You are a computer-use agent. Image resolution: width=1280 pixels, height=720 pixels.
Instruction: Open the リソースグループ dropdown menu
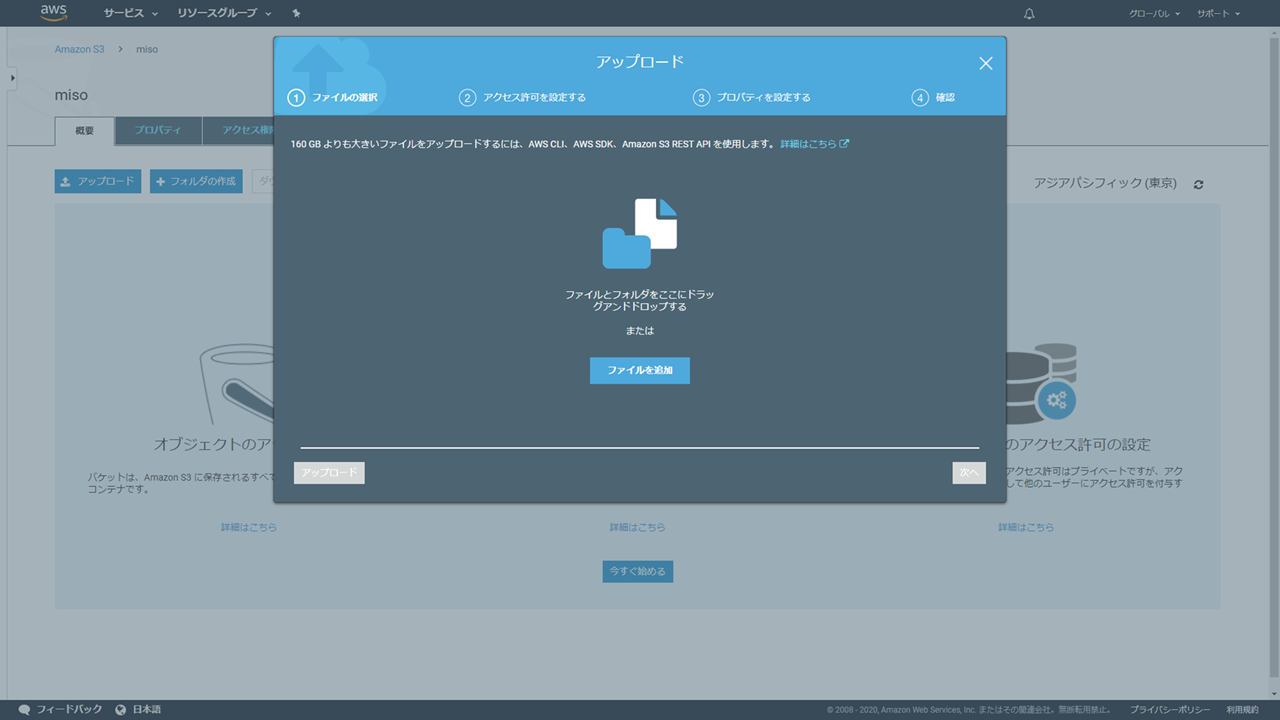coord(224,14)
